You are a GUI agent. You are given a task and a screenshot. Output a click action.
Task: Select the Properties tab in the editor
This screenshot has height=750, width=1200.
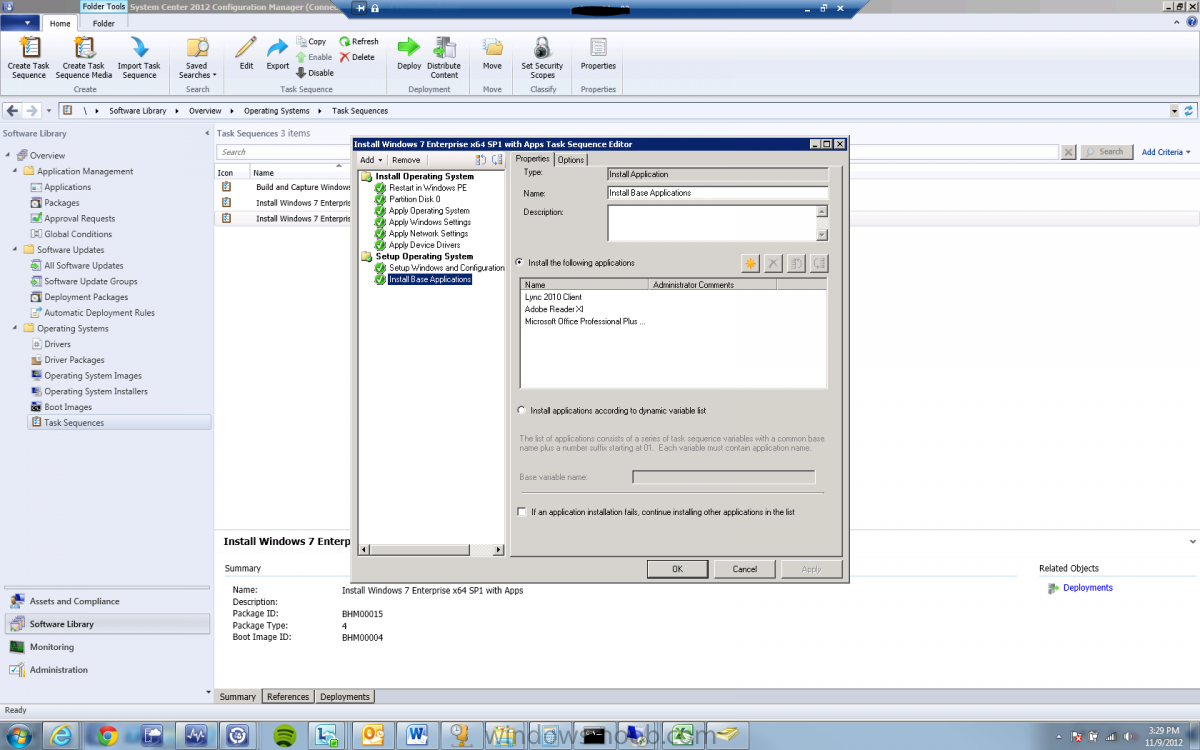(532, 159)
